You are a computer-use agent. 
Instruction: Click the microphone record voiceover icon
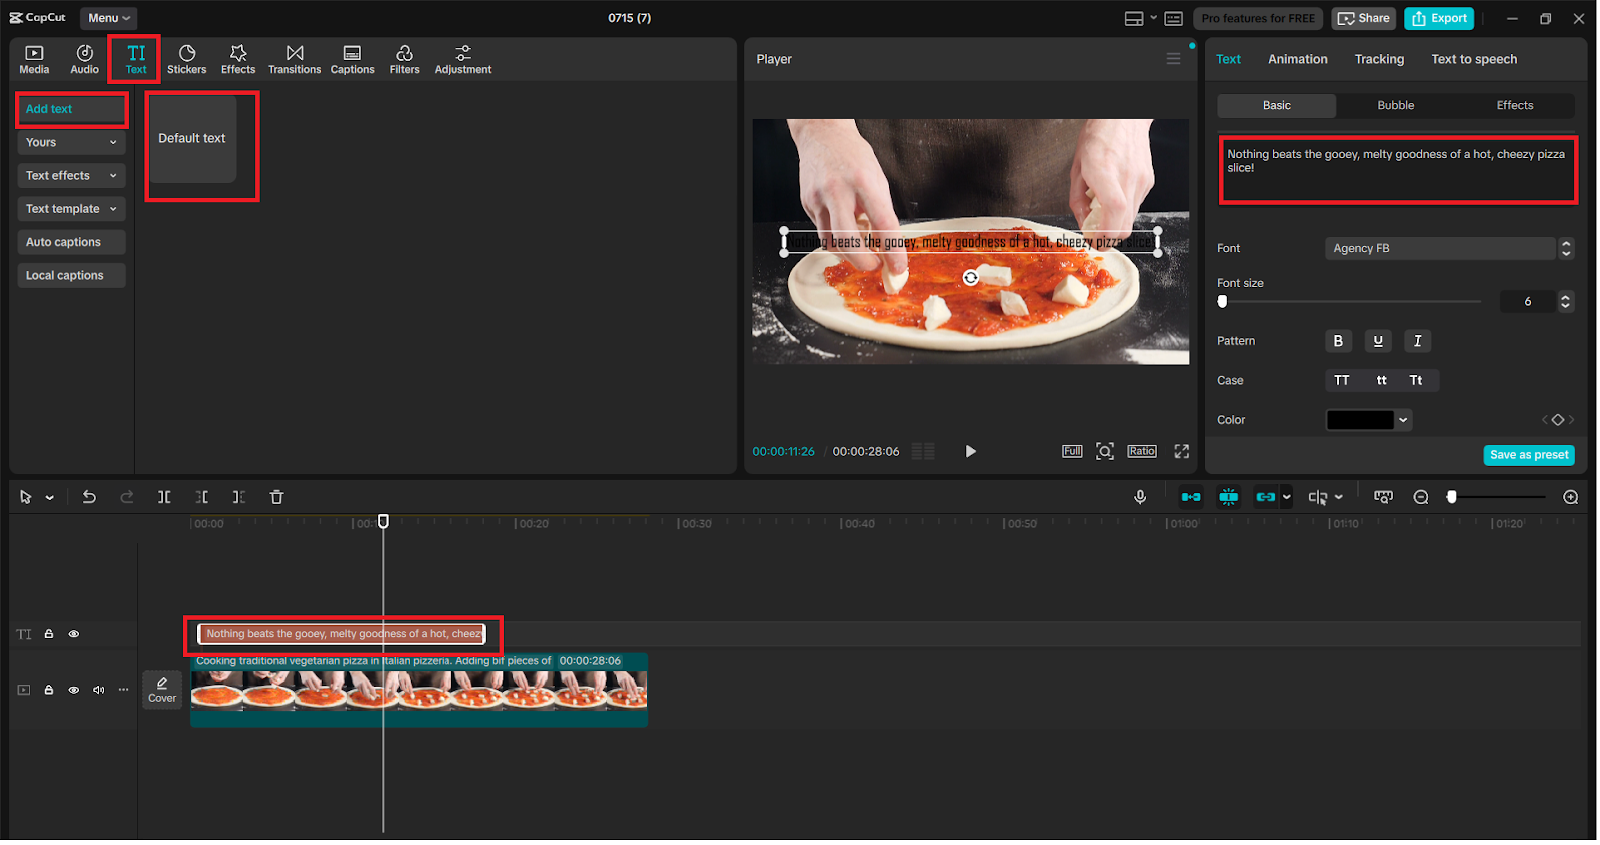click(x=1140, y=497)
